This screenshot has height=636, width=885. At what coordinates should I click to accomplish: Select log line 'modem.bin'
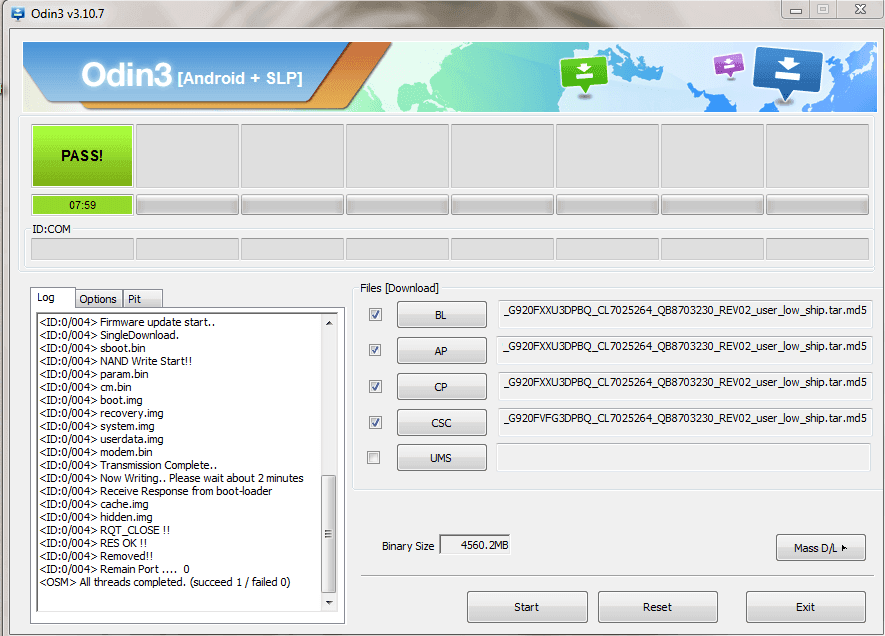[x=96, y=452]
